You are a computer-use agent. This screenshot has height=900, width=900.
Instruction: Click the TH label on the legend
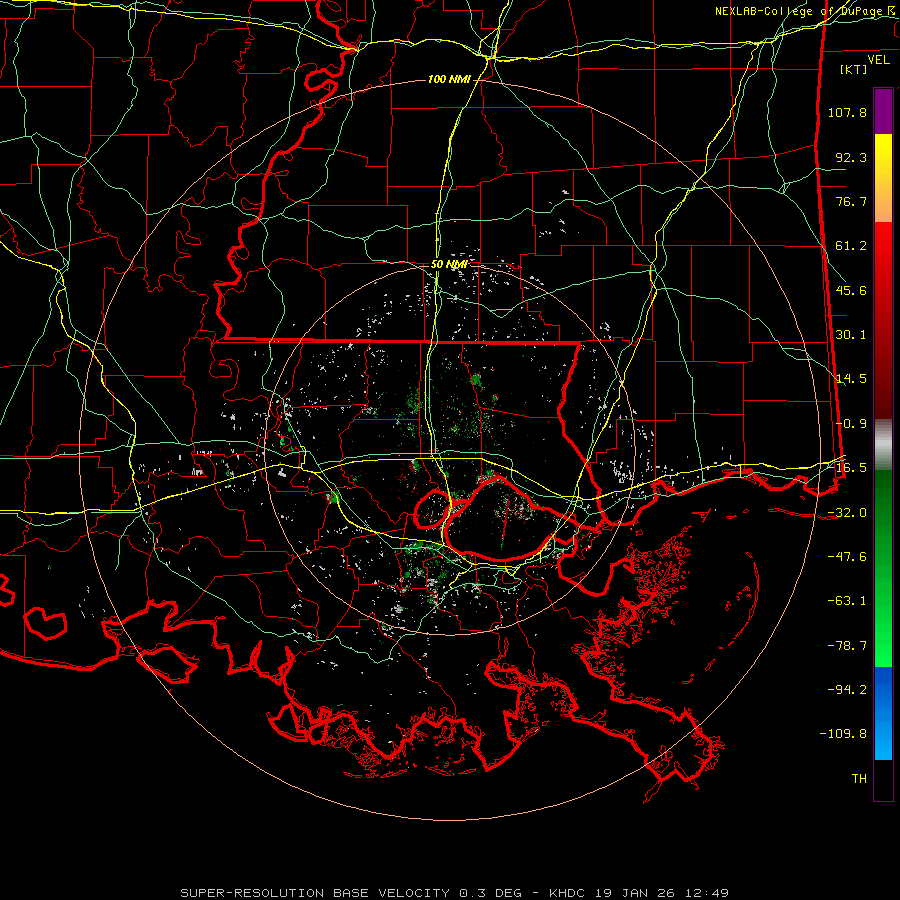[x=859, y=779]
